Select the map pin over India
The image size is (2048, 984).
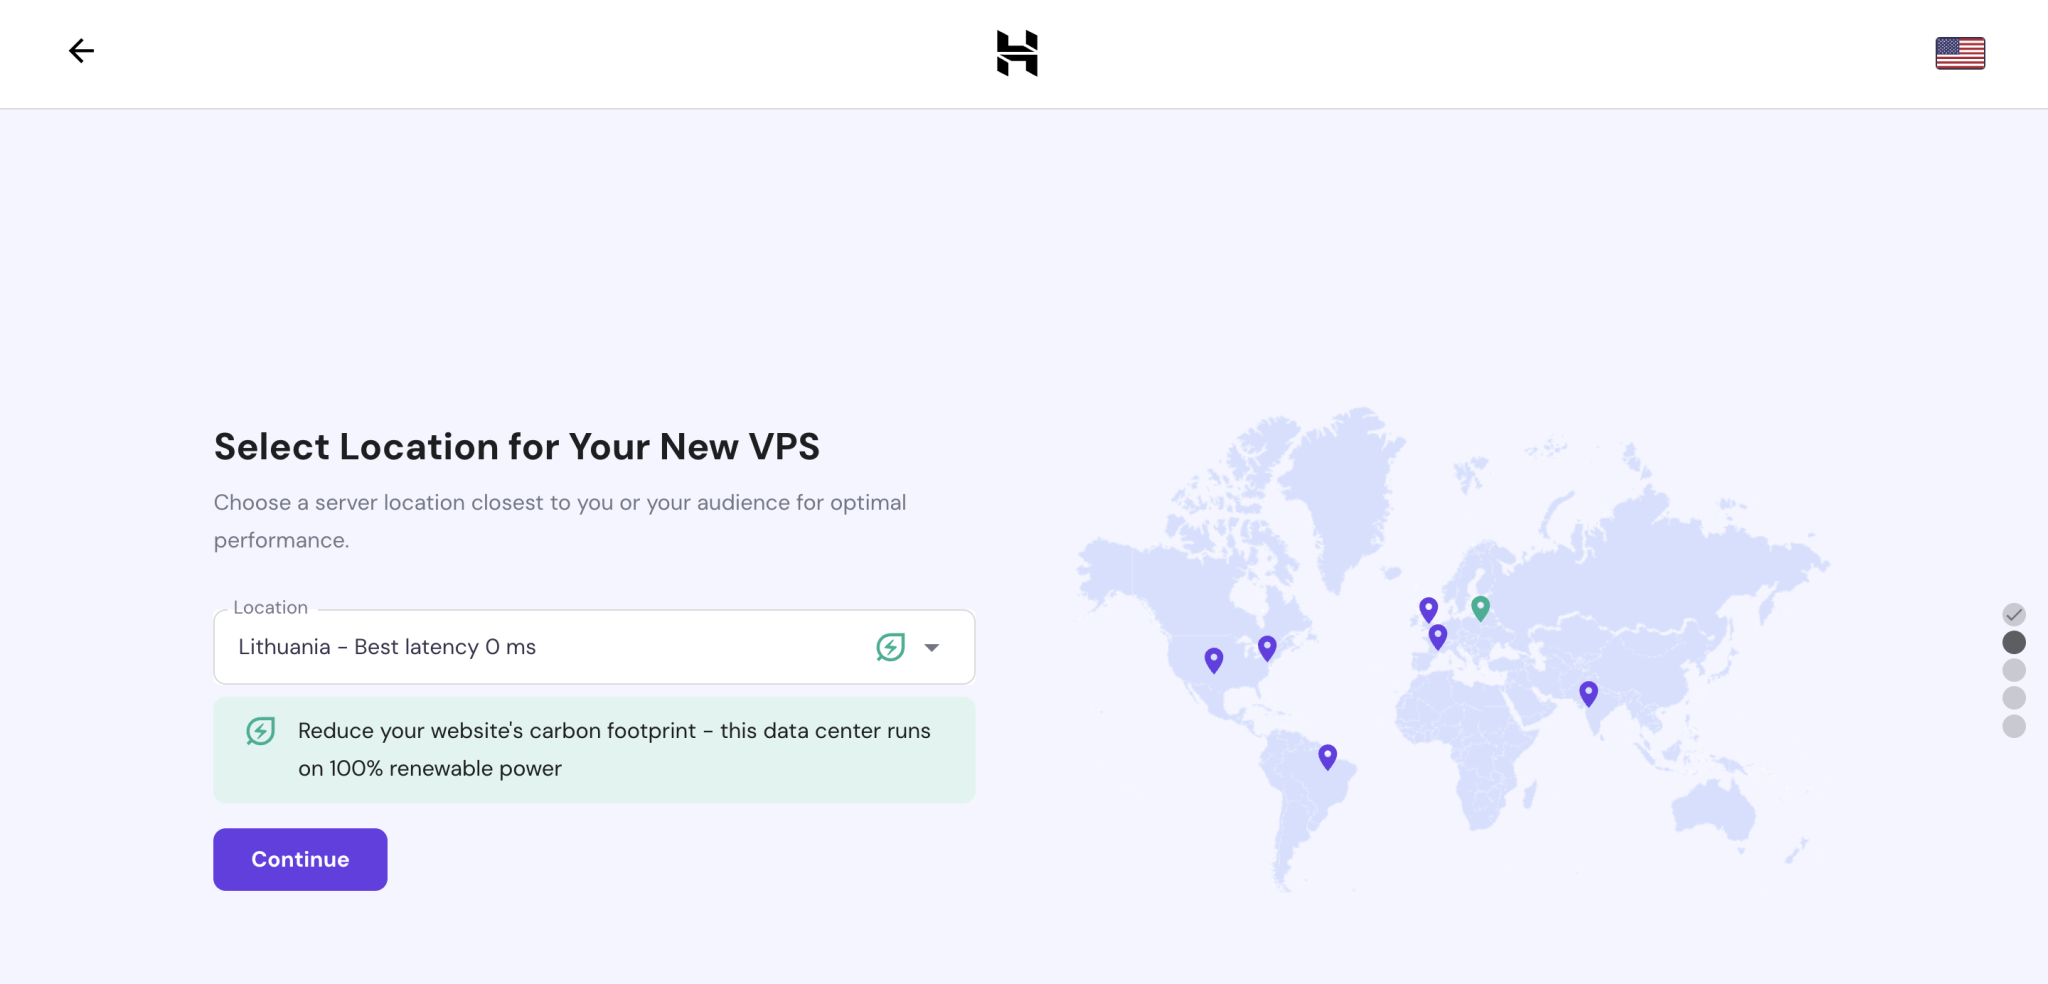tap(1588, 691)
